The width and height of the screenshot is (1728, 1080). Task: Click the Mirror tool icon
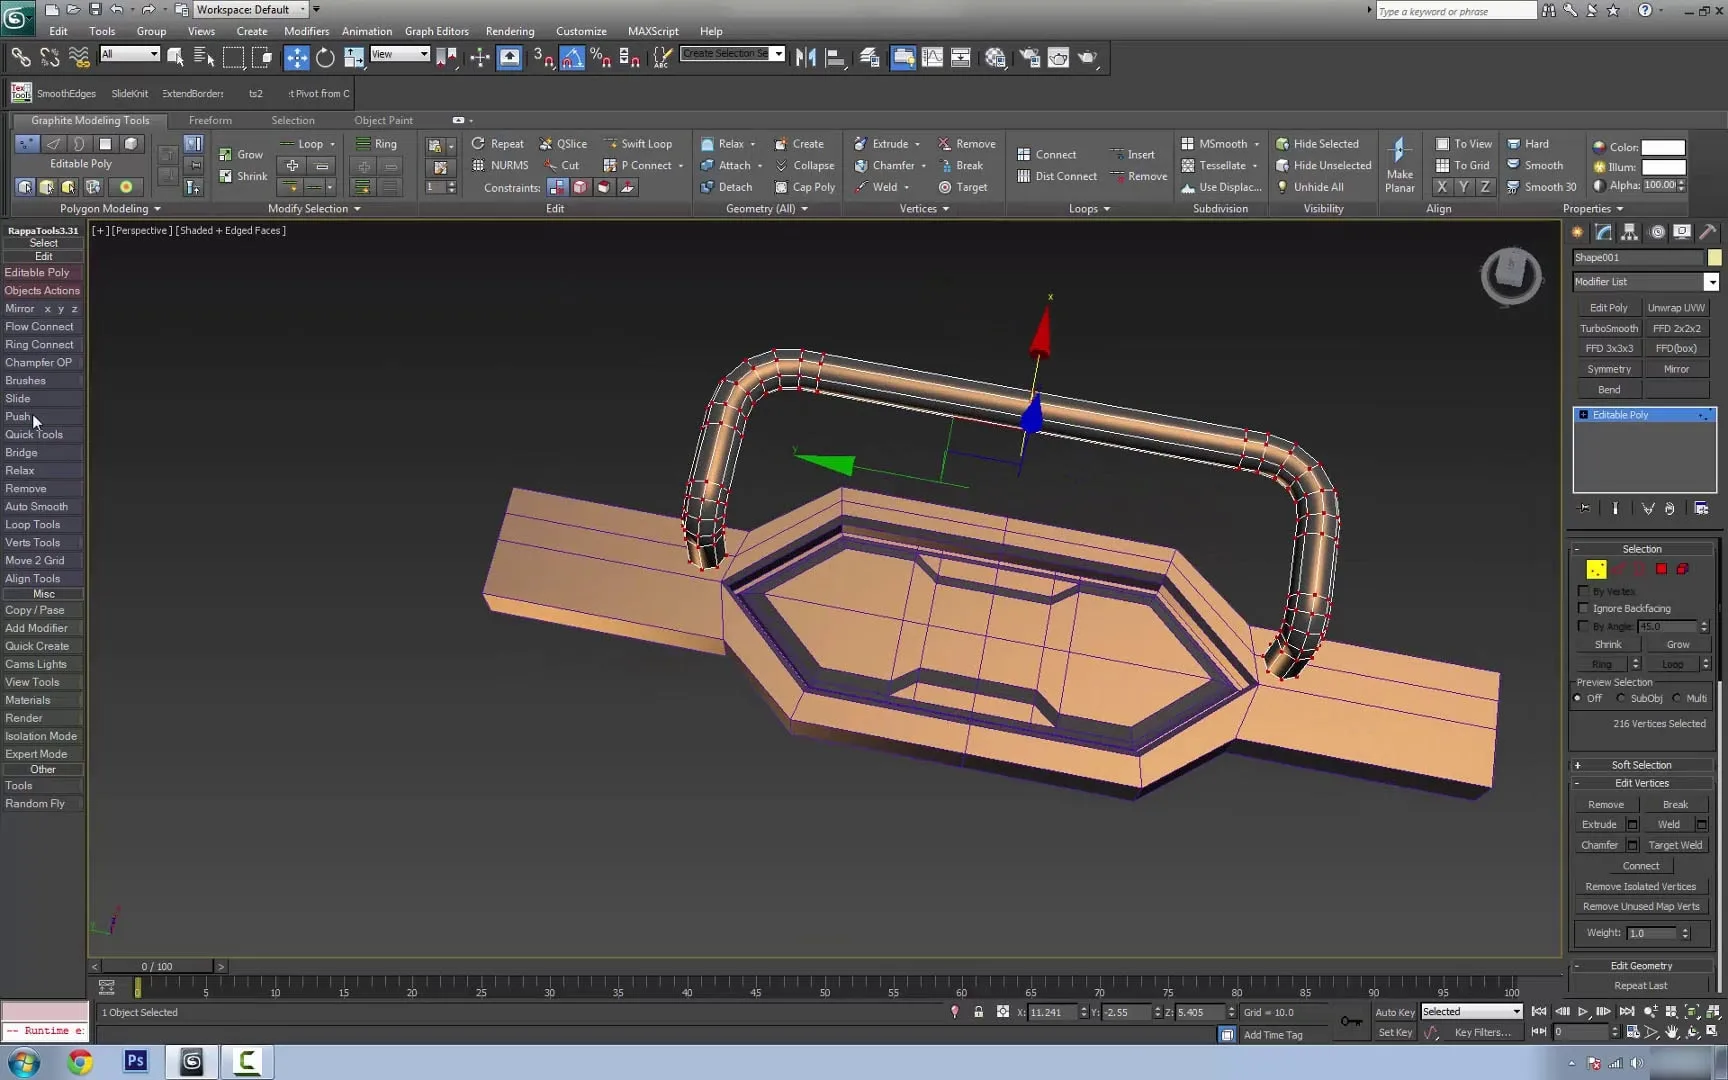(x=805, y=58)
